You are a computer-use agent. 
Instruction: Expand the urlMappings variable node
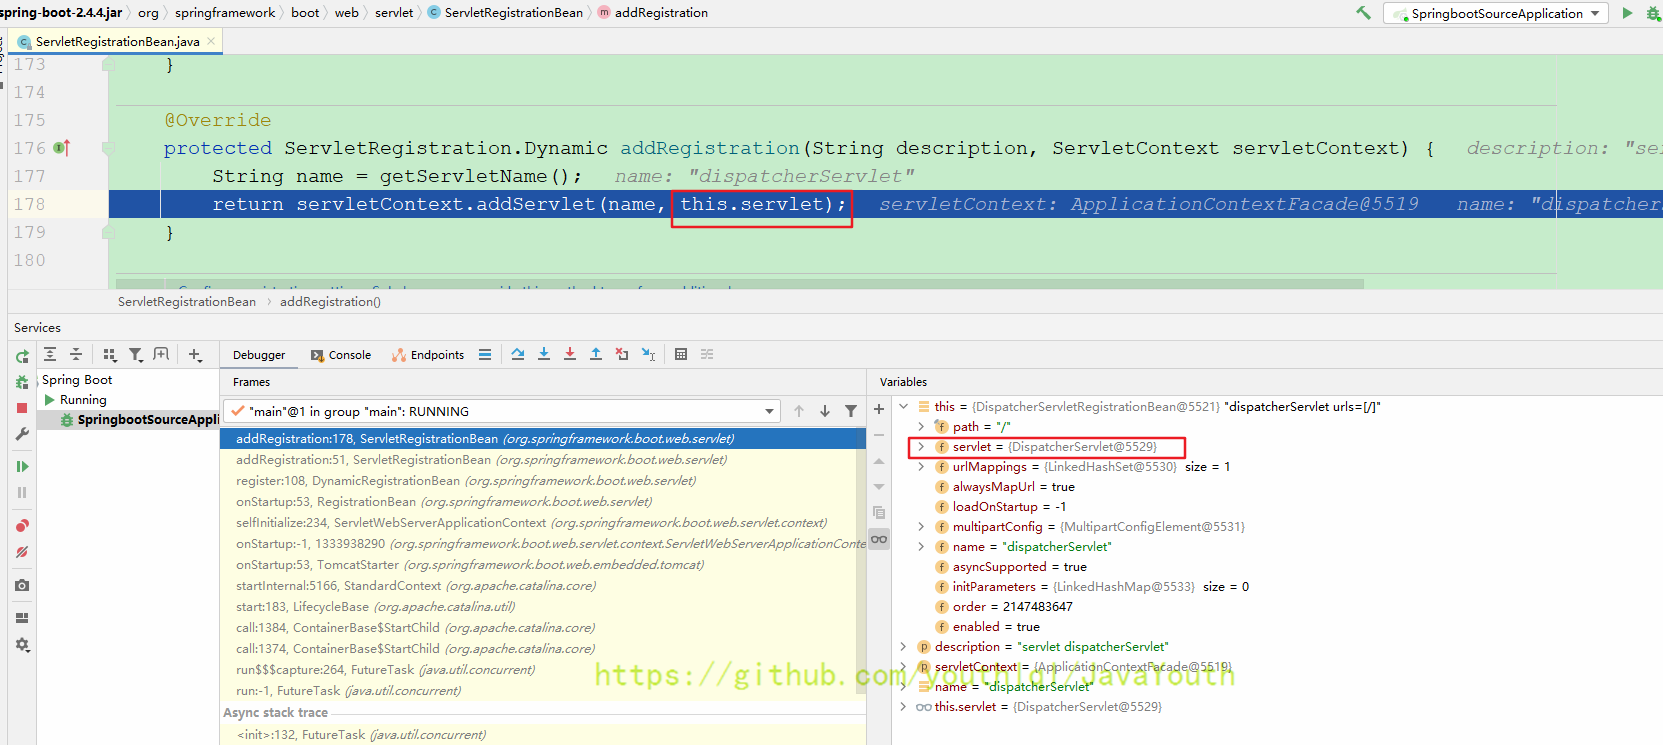921,467
